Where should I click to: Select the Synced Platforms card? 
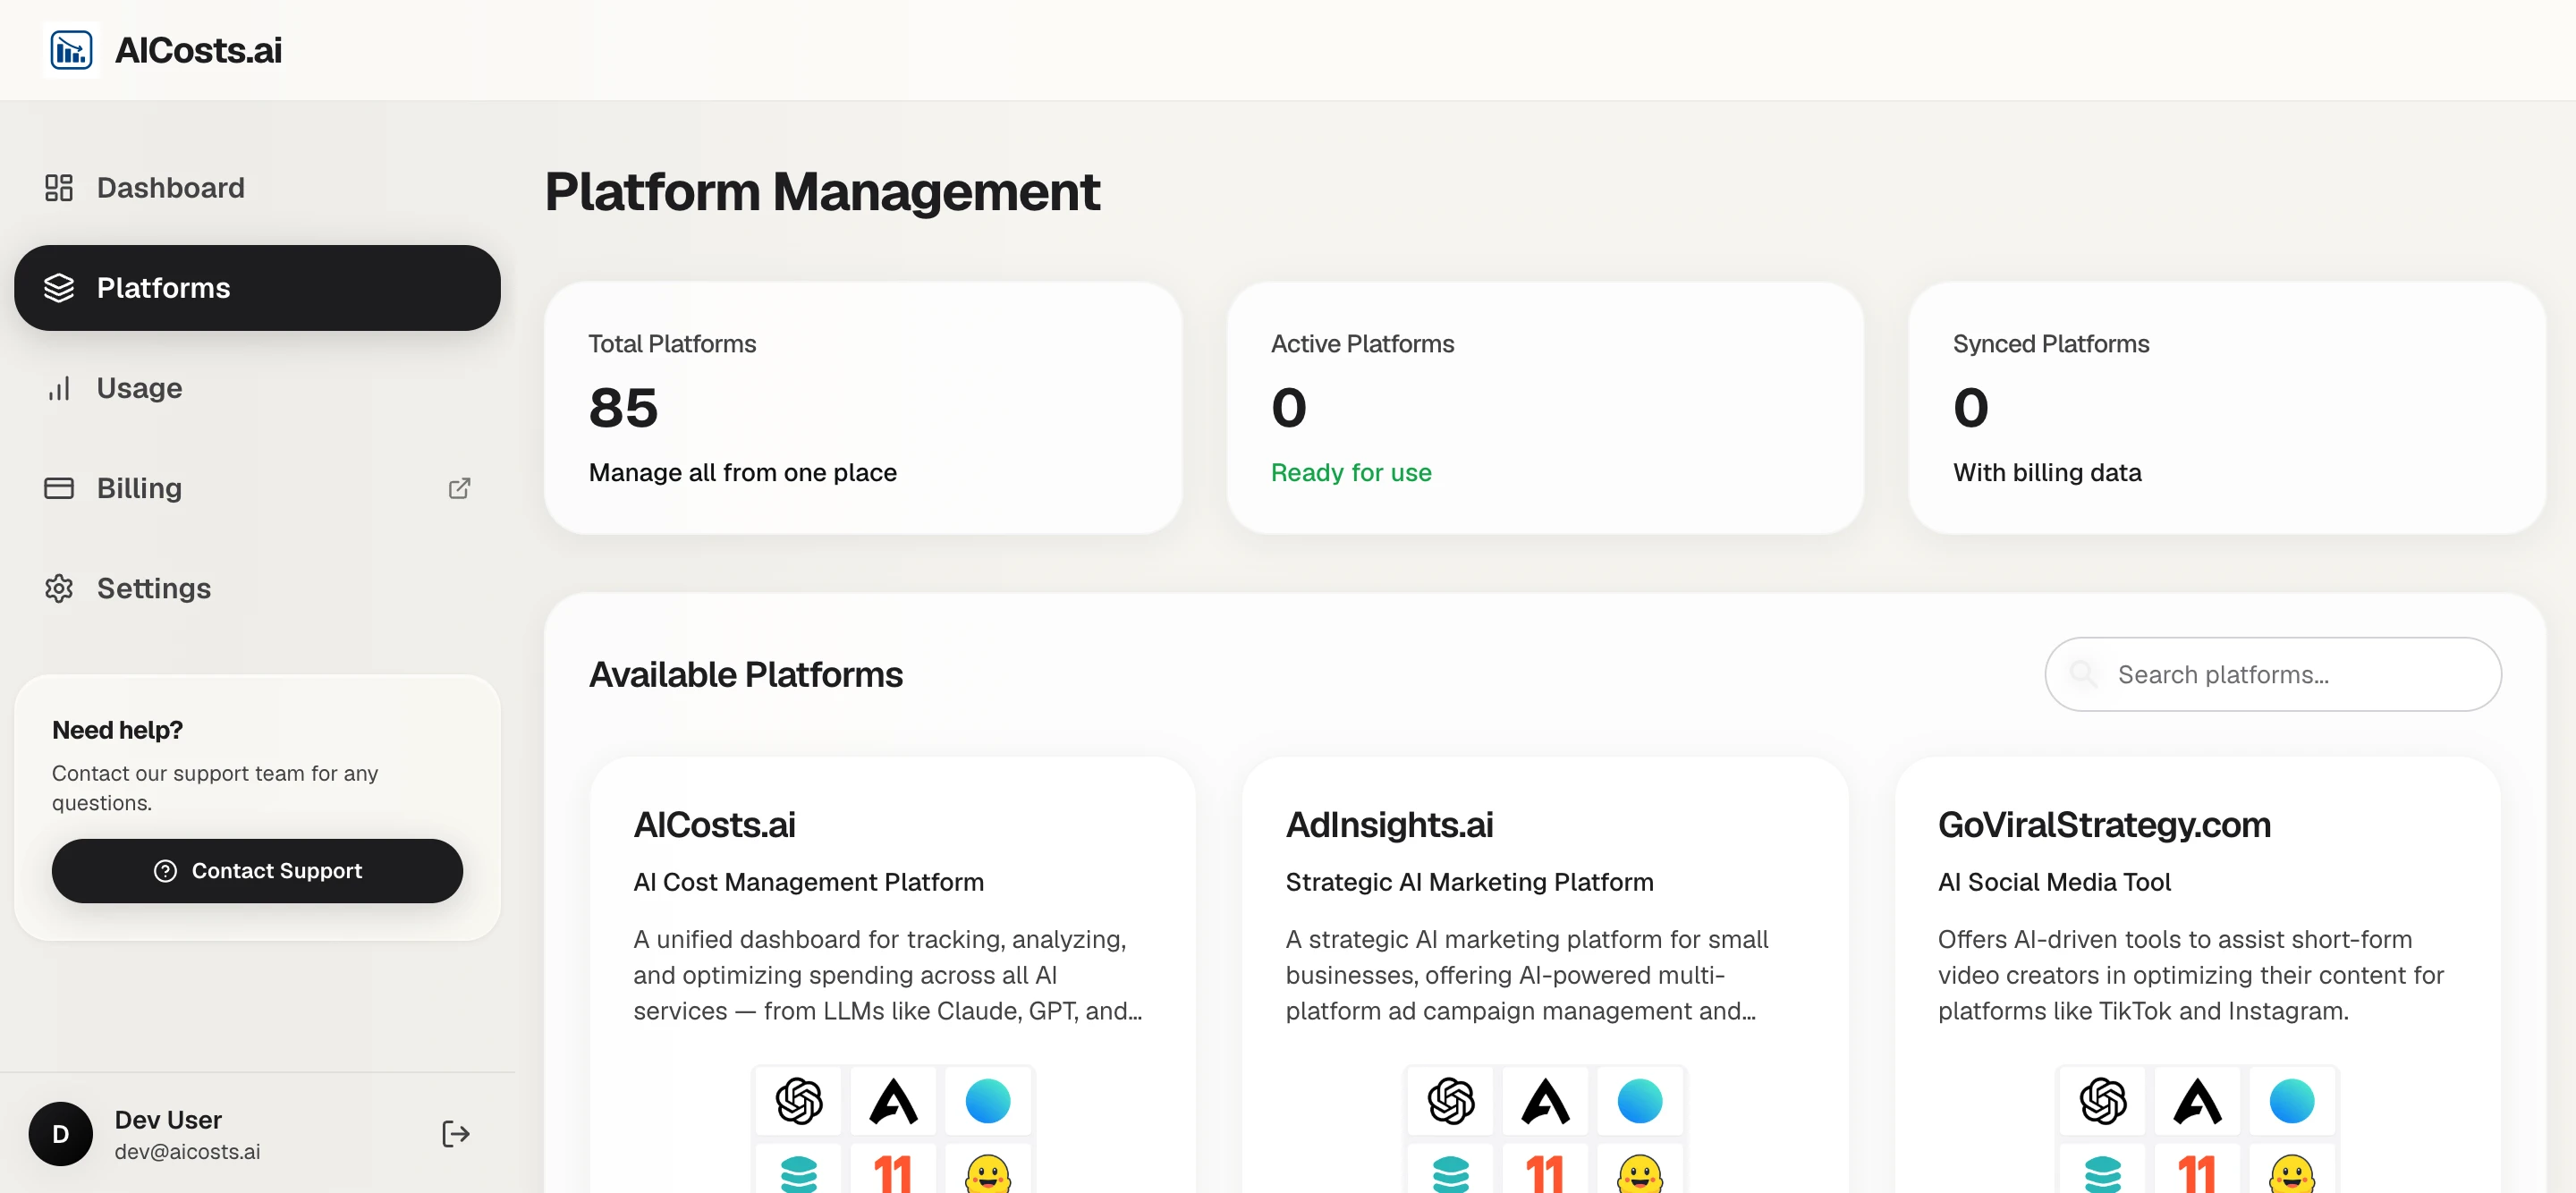pos(2227,408)
